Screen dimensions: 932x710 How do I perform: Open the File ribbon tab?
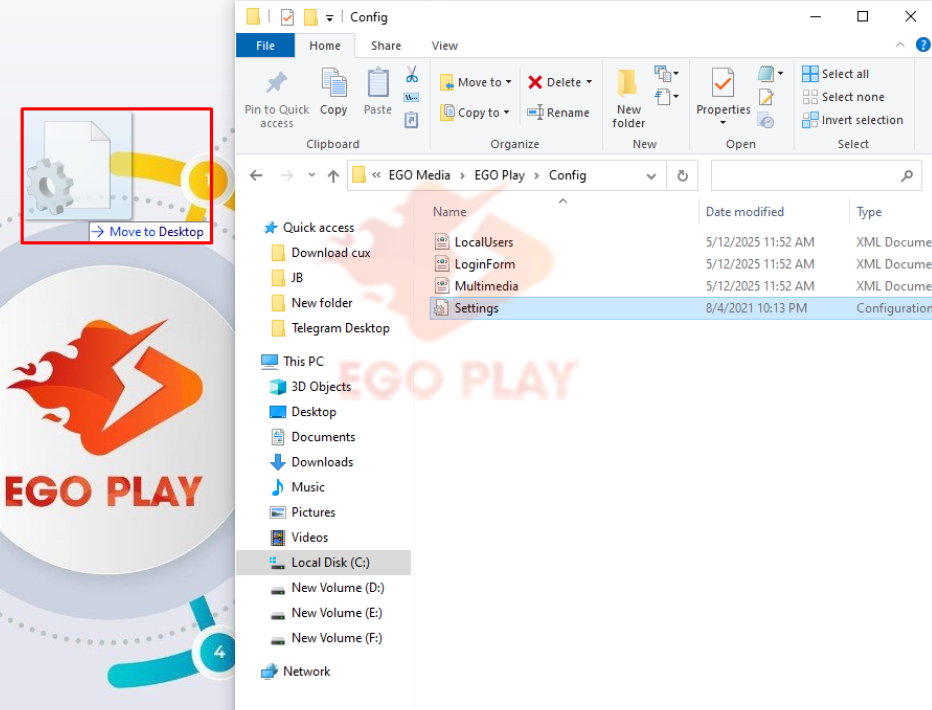265,46
